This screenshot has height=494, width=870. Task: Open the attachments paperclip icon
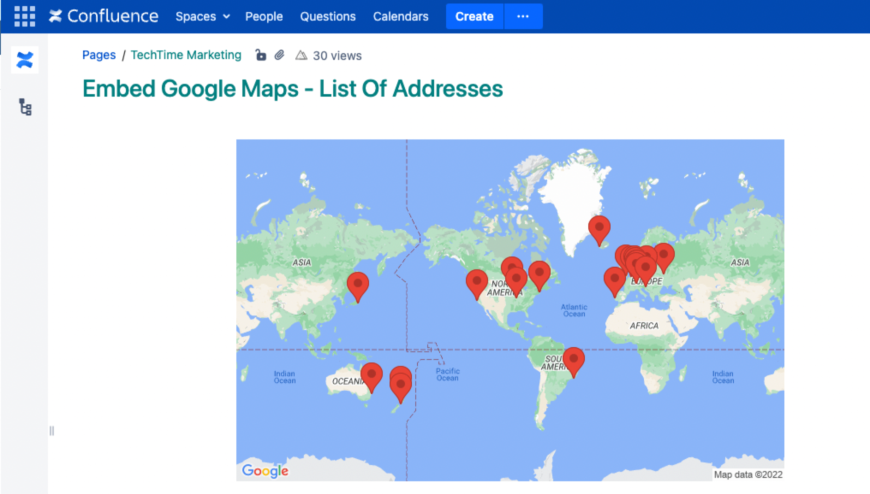tap(280, 55)
